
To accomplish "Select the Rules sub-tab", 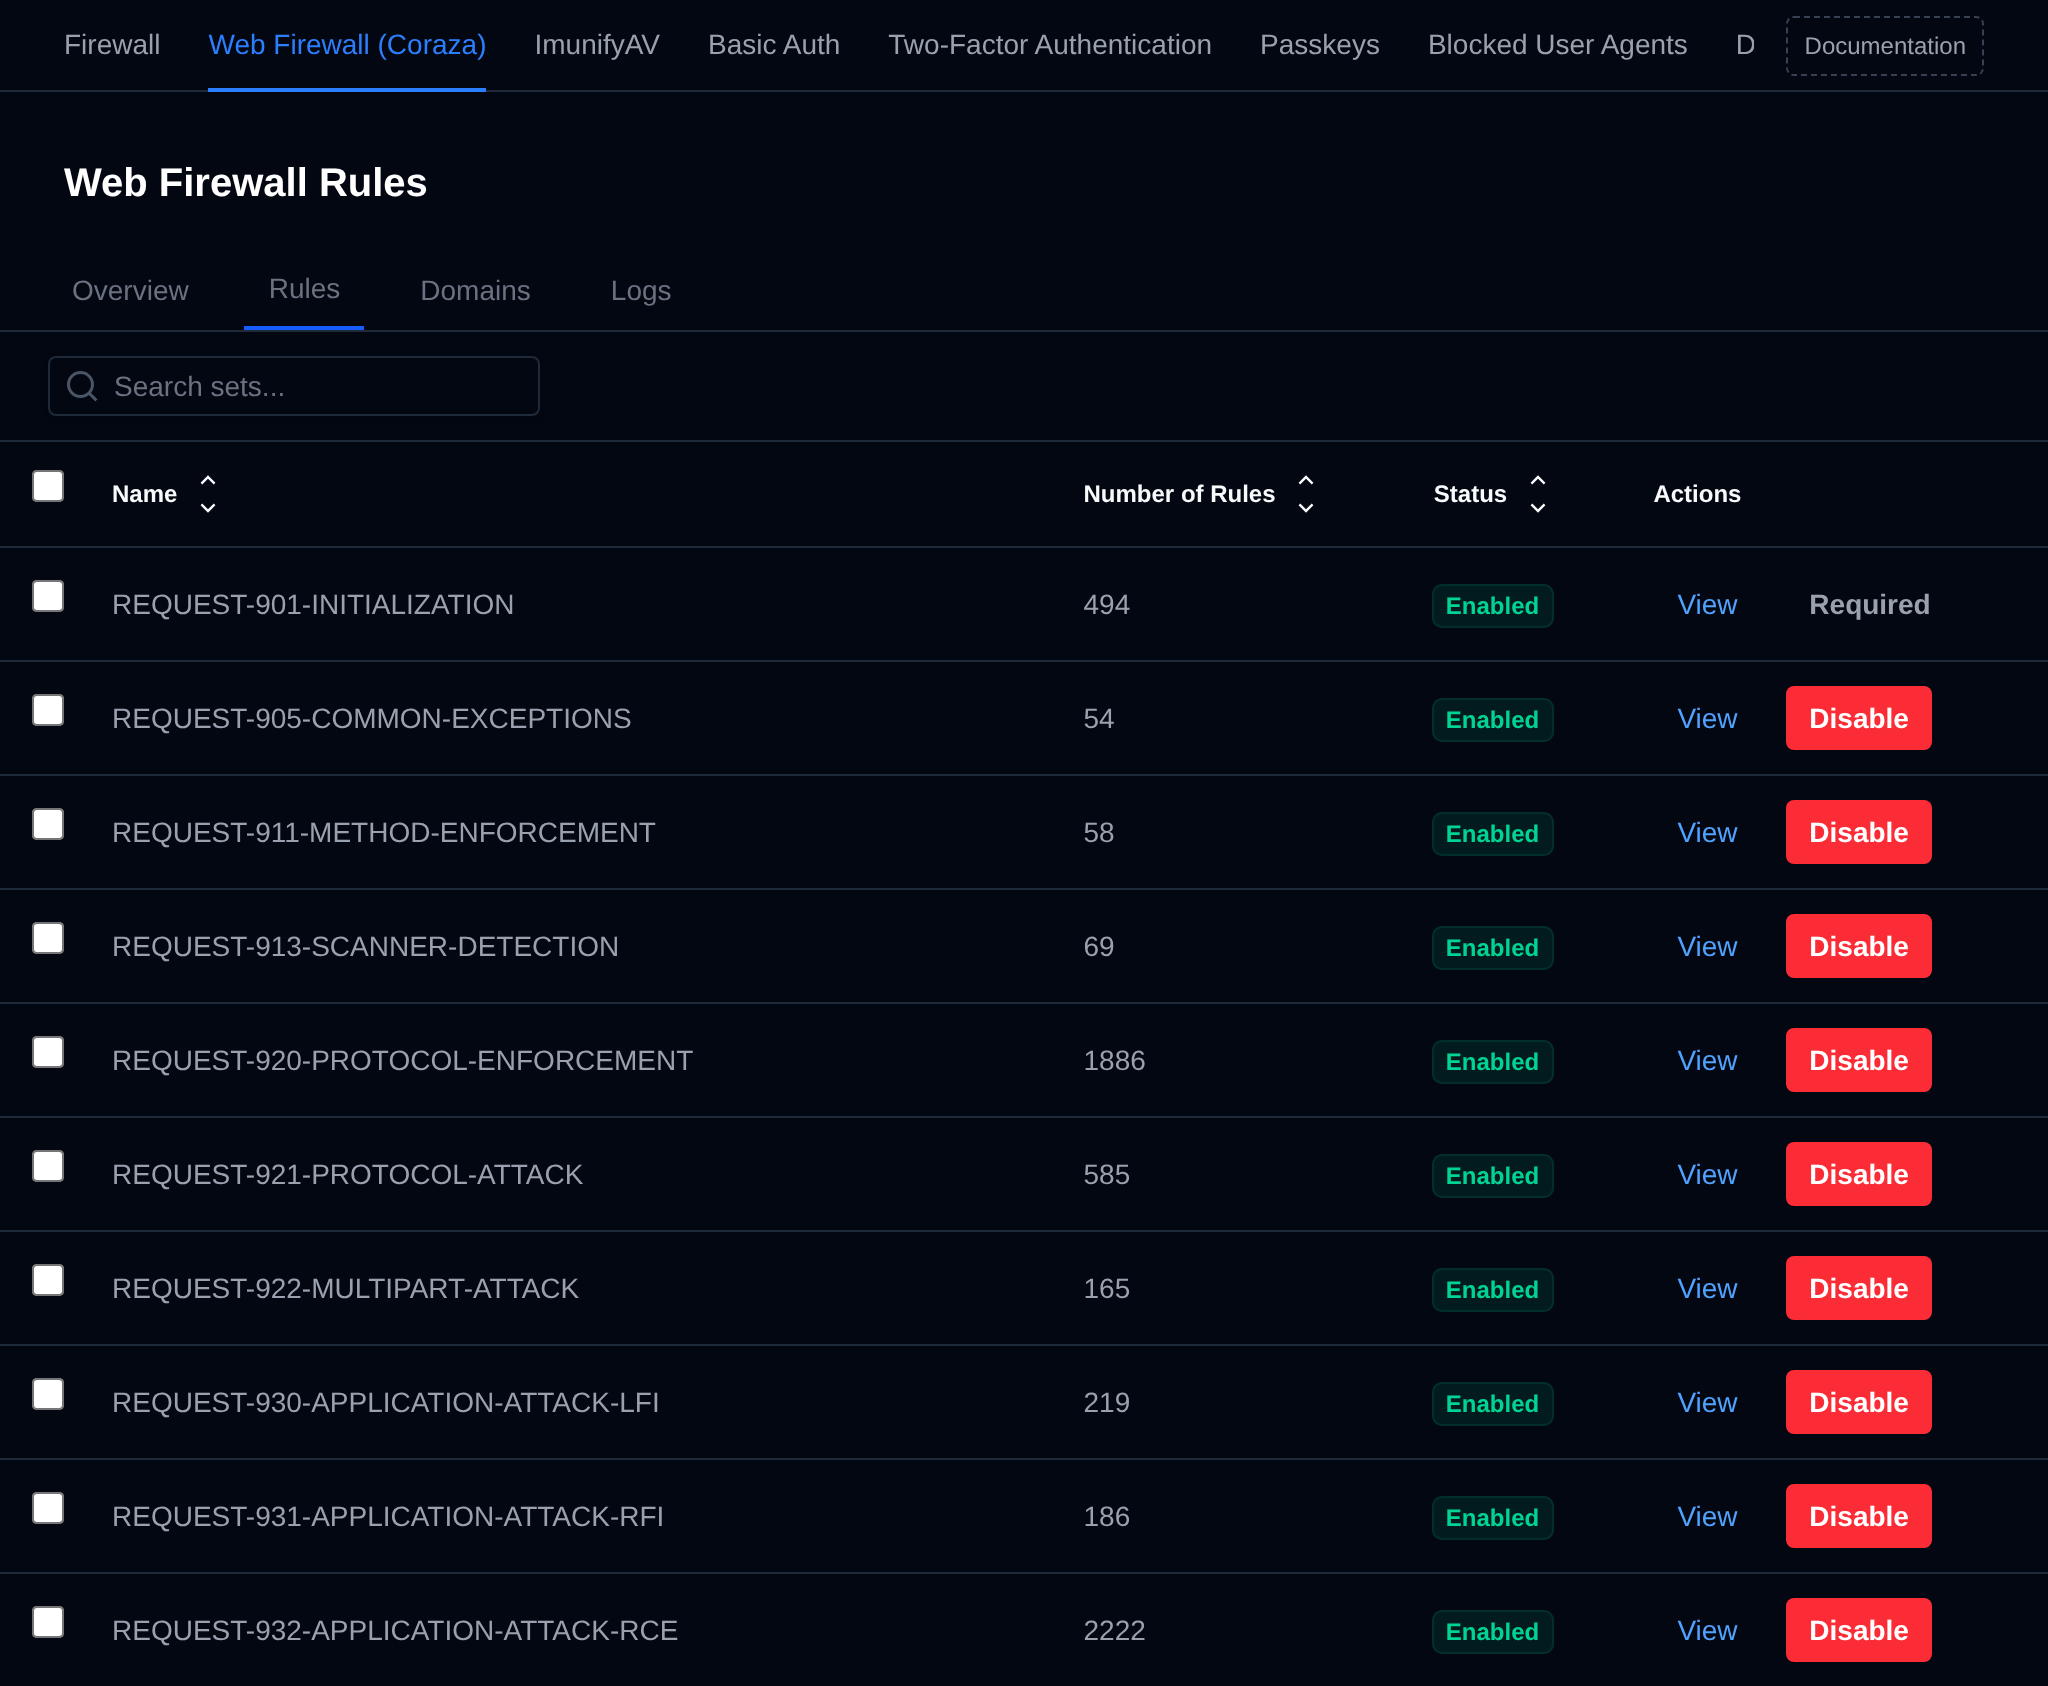I will [x=304, y=289].
